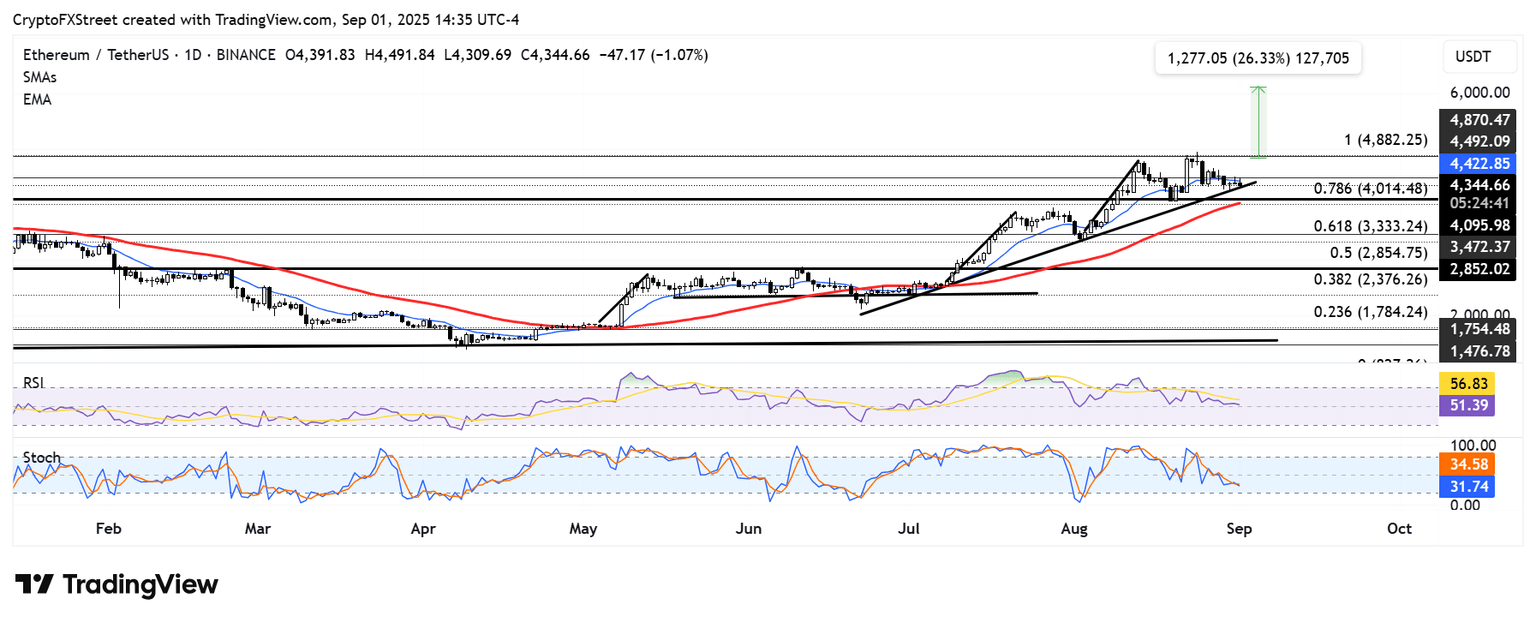
Task: Click the 4,344.66 current price tag
Action: tap(1478, 185)
